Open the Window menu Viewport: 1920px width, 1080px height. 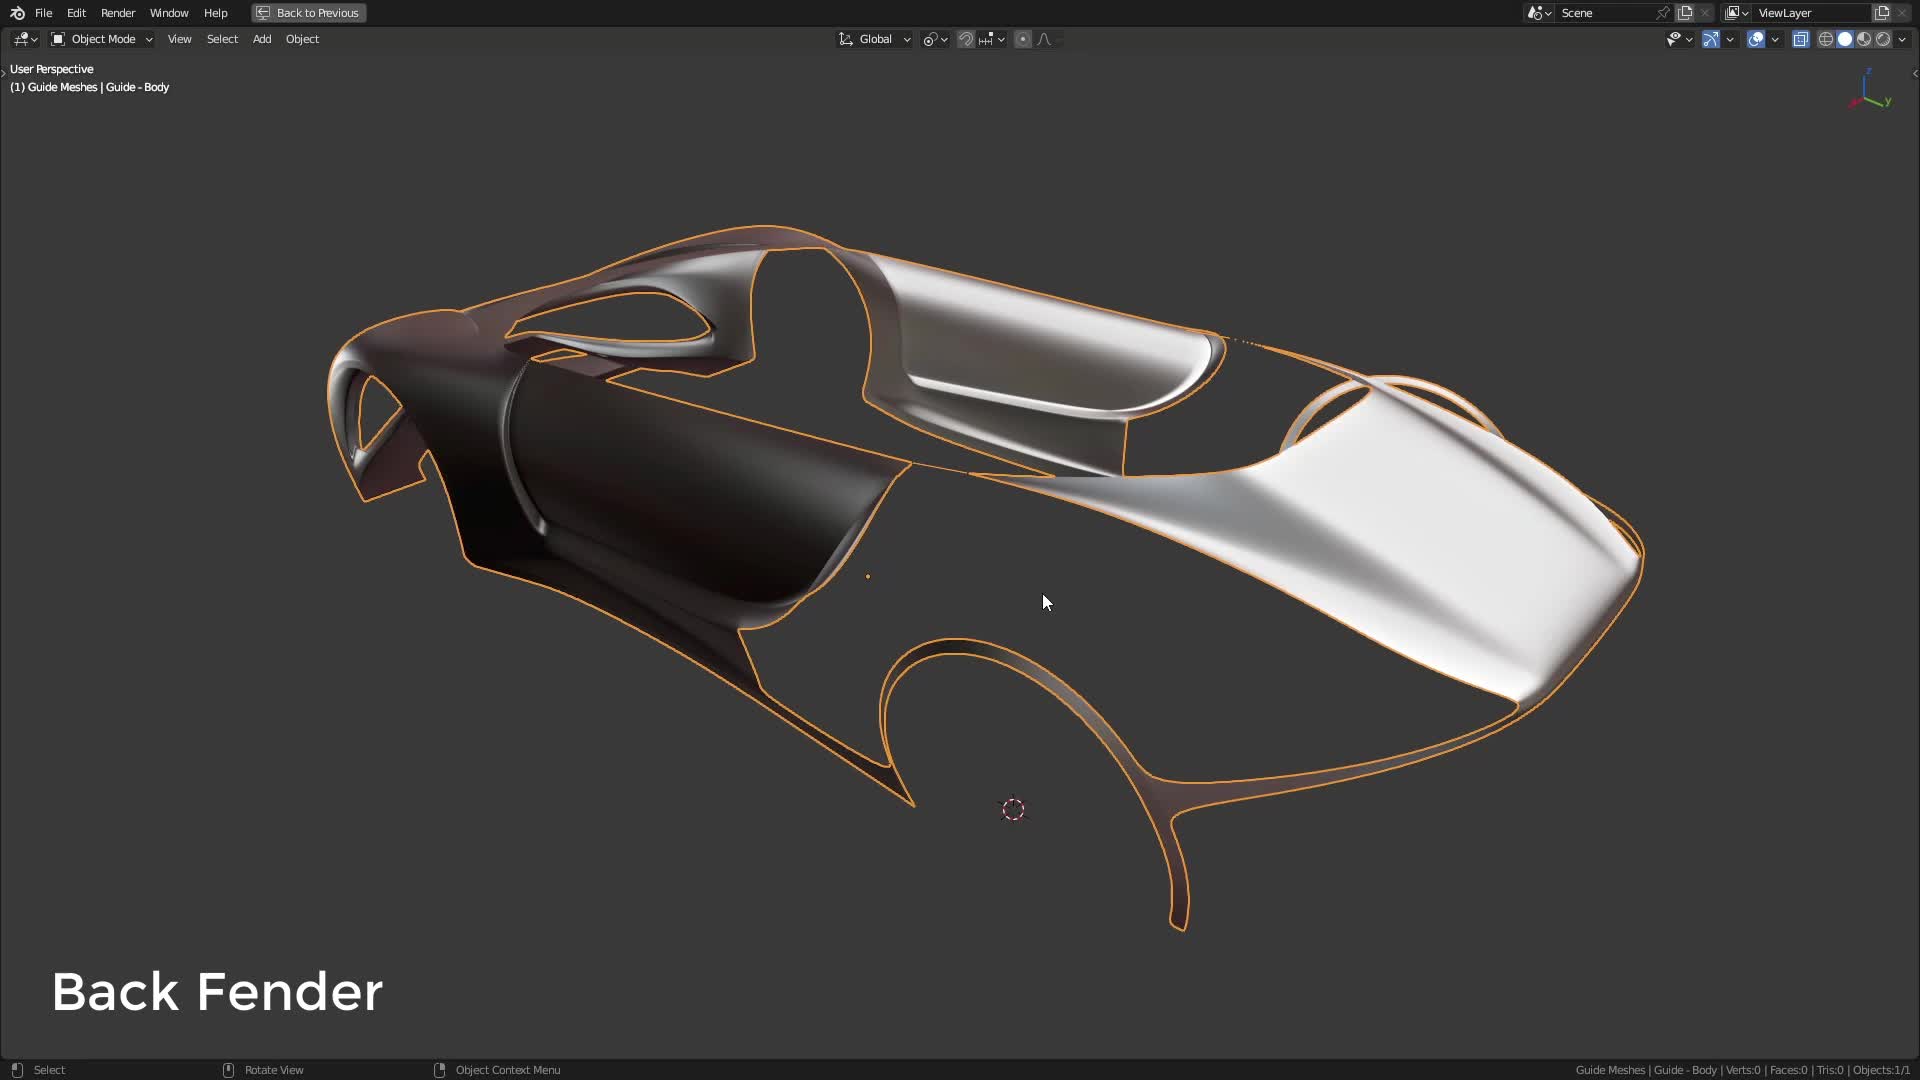pyautogui.click(x=169, y=13)
